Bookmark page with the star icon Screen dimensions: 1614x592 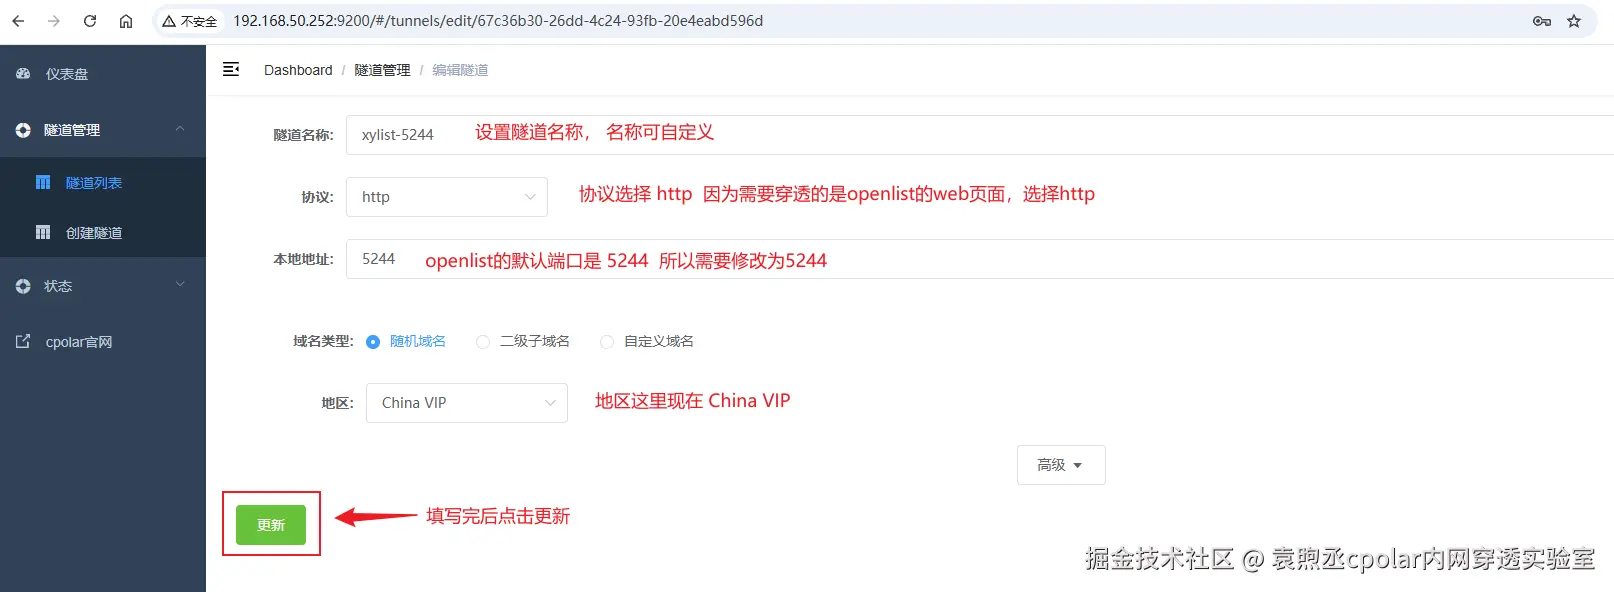(1574, 21)
